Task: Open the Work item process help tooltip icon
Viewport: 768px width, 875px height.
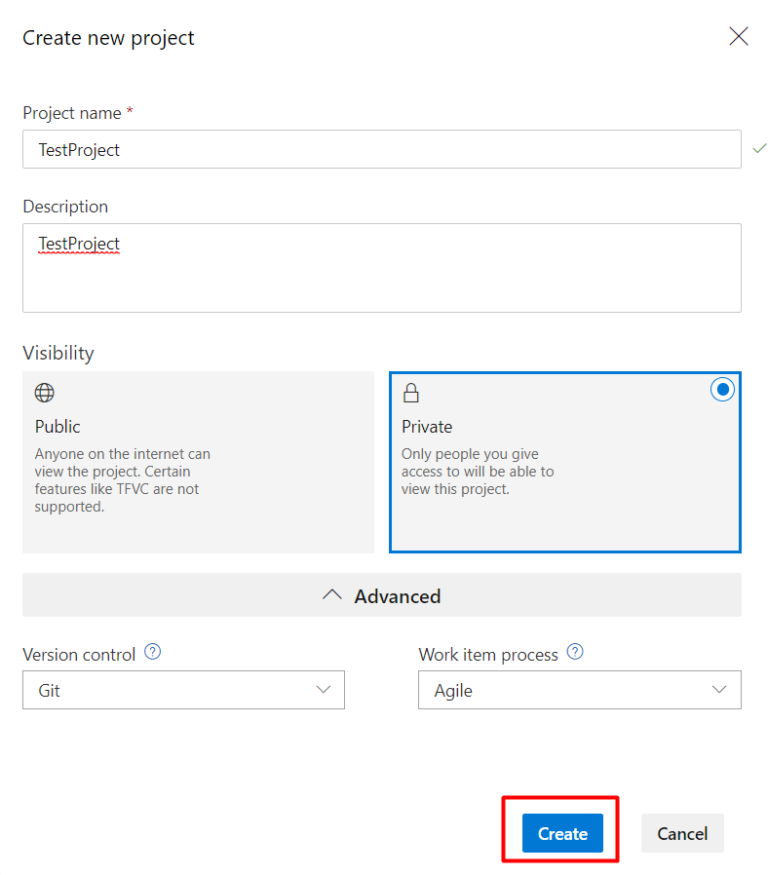Action: pos(575,652)
